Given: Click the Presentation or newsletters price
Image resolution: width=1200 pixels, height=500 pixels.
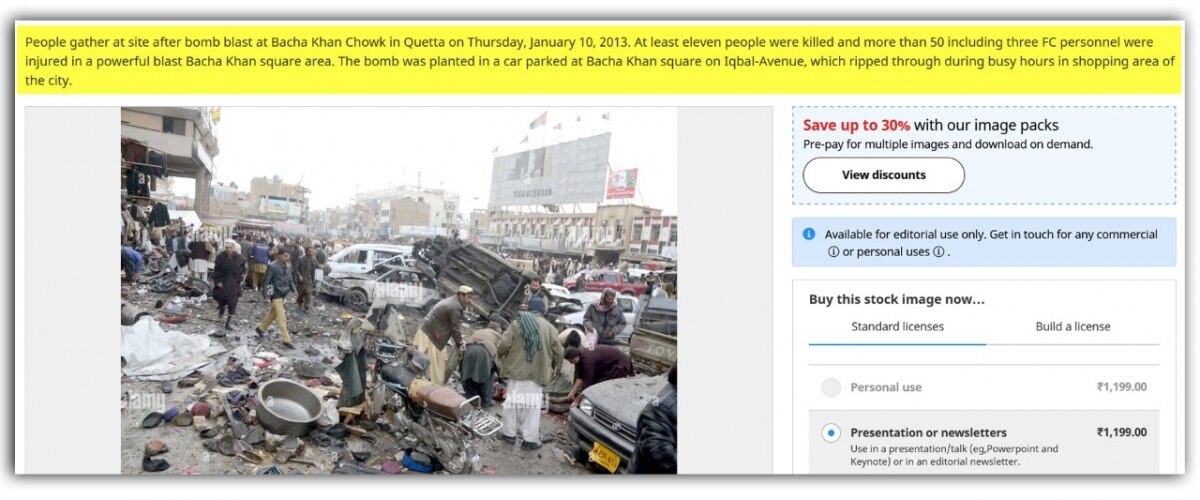Looking at the screenshot, I should point(1121,433).
